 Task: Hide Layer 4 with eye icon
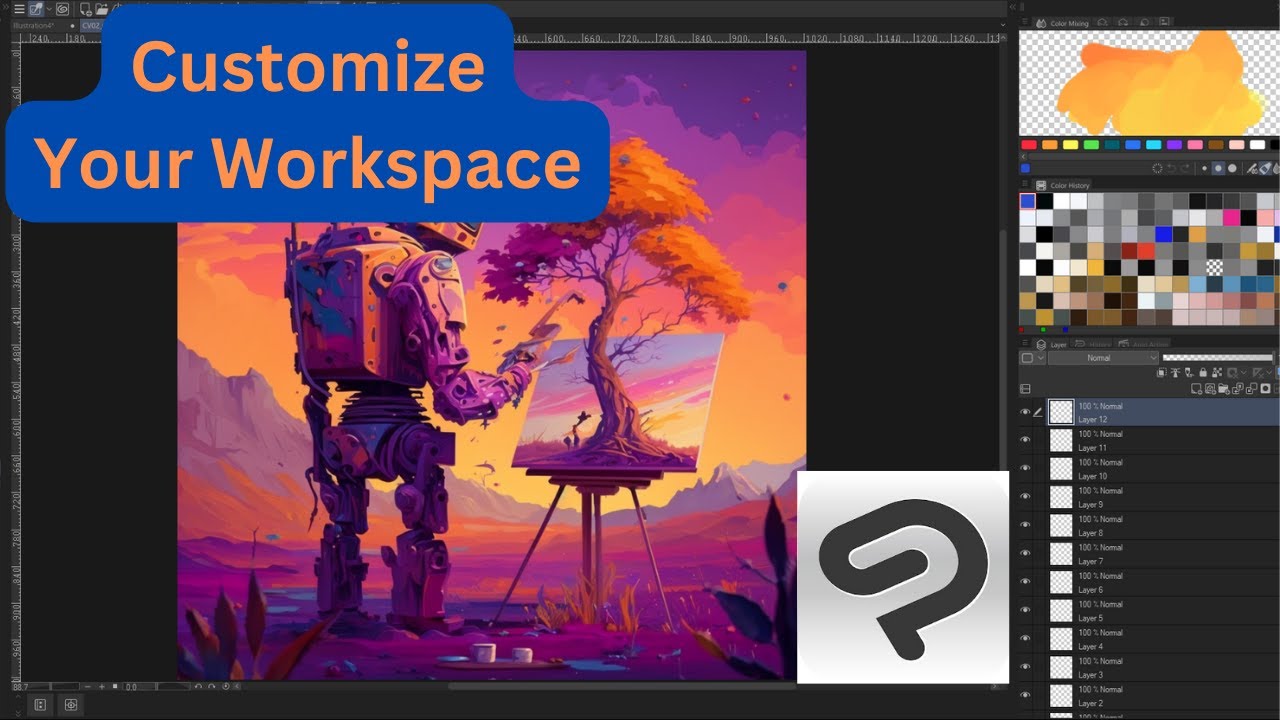1025,638
